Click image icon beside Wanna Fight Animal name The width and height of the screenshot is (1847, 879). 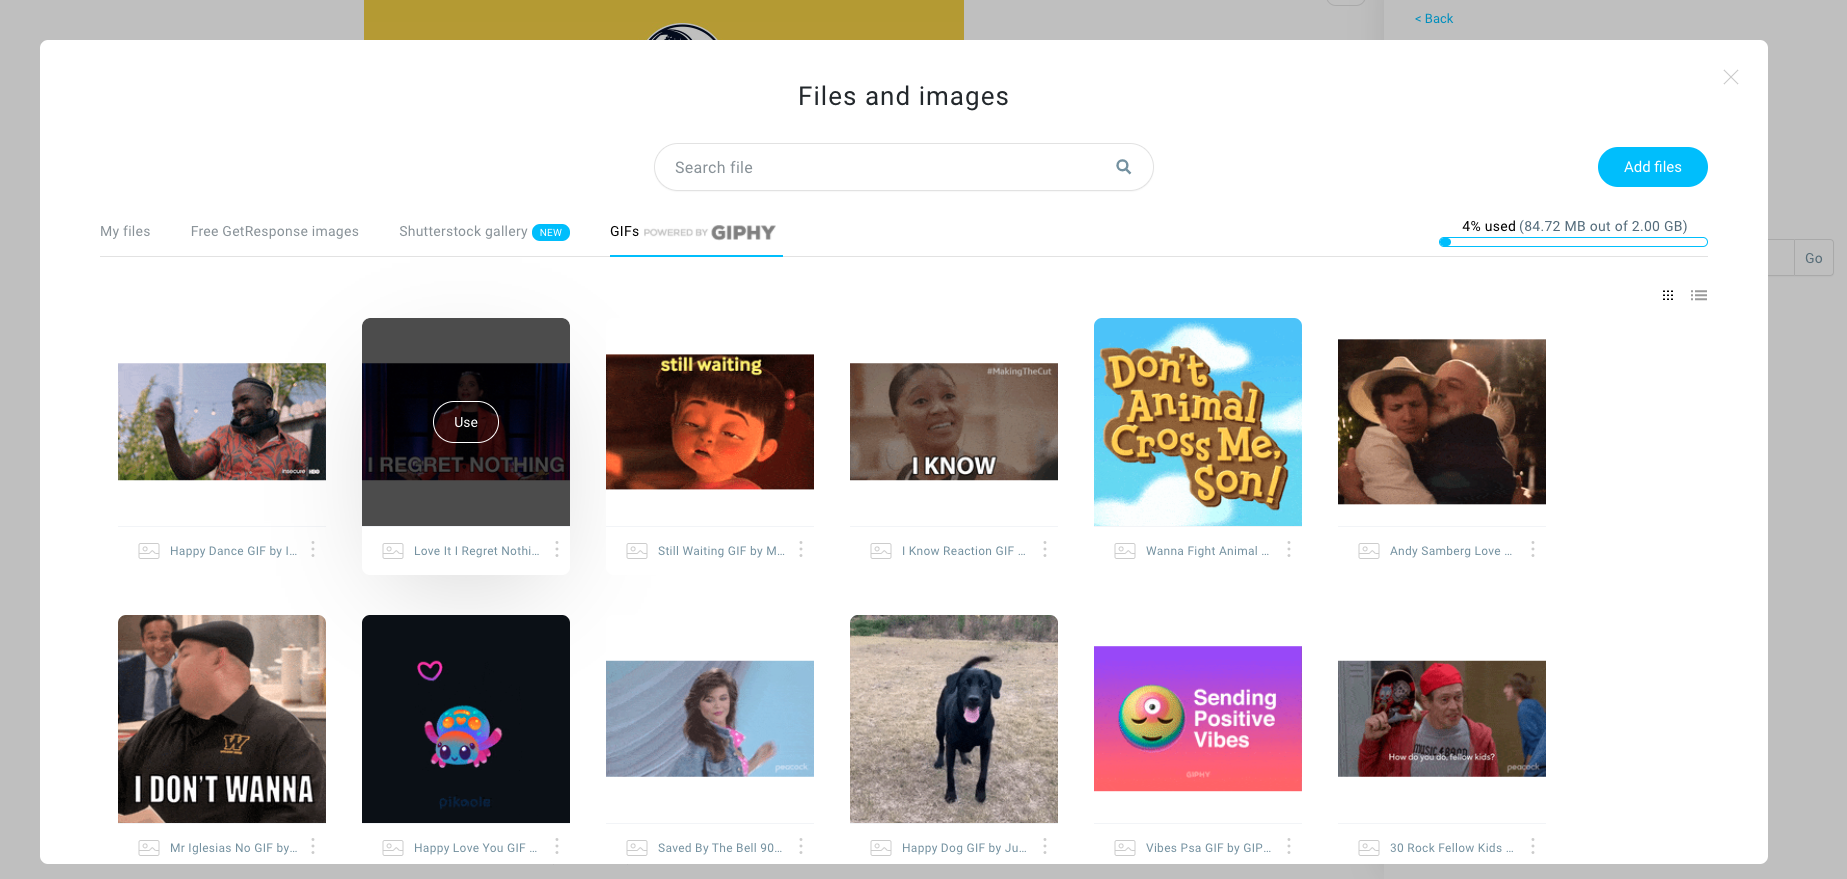point(1125,551)
